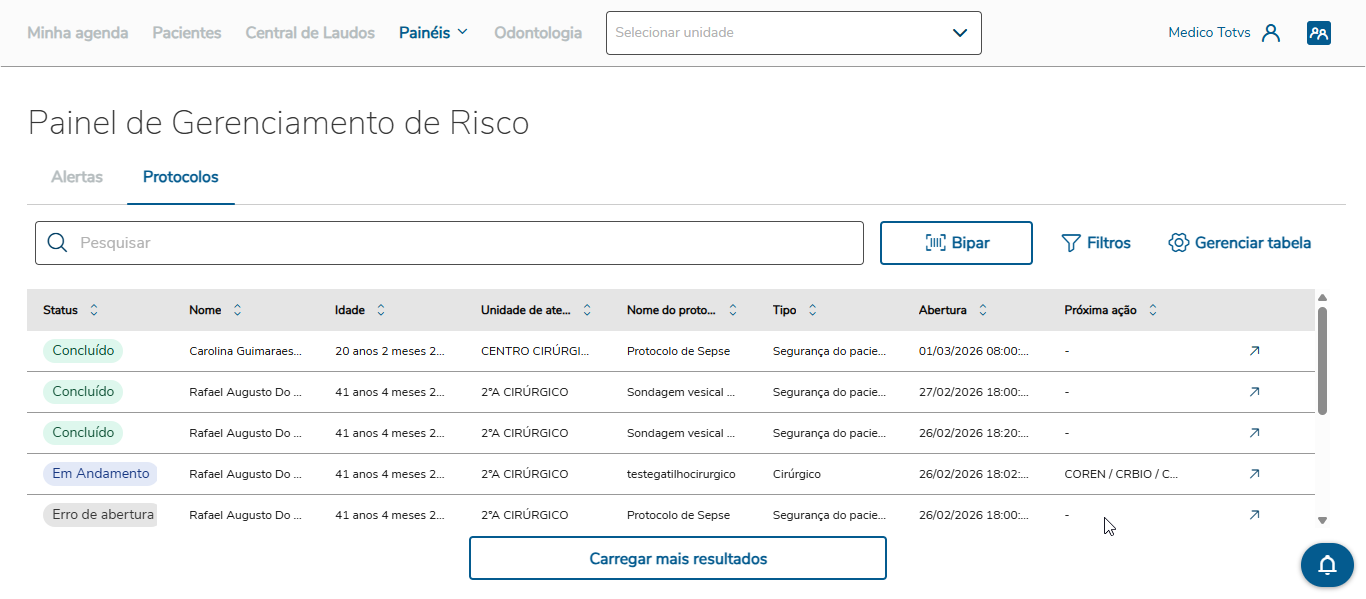The width and height of the screenshot is (1366, 599).
Task: Open the Em Andamento row details arrow
Action: point(1254,474)
